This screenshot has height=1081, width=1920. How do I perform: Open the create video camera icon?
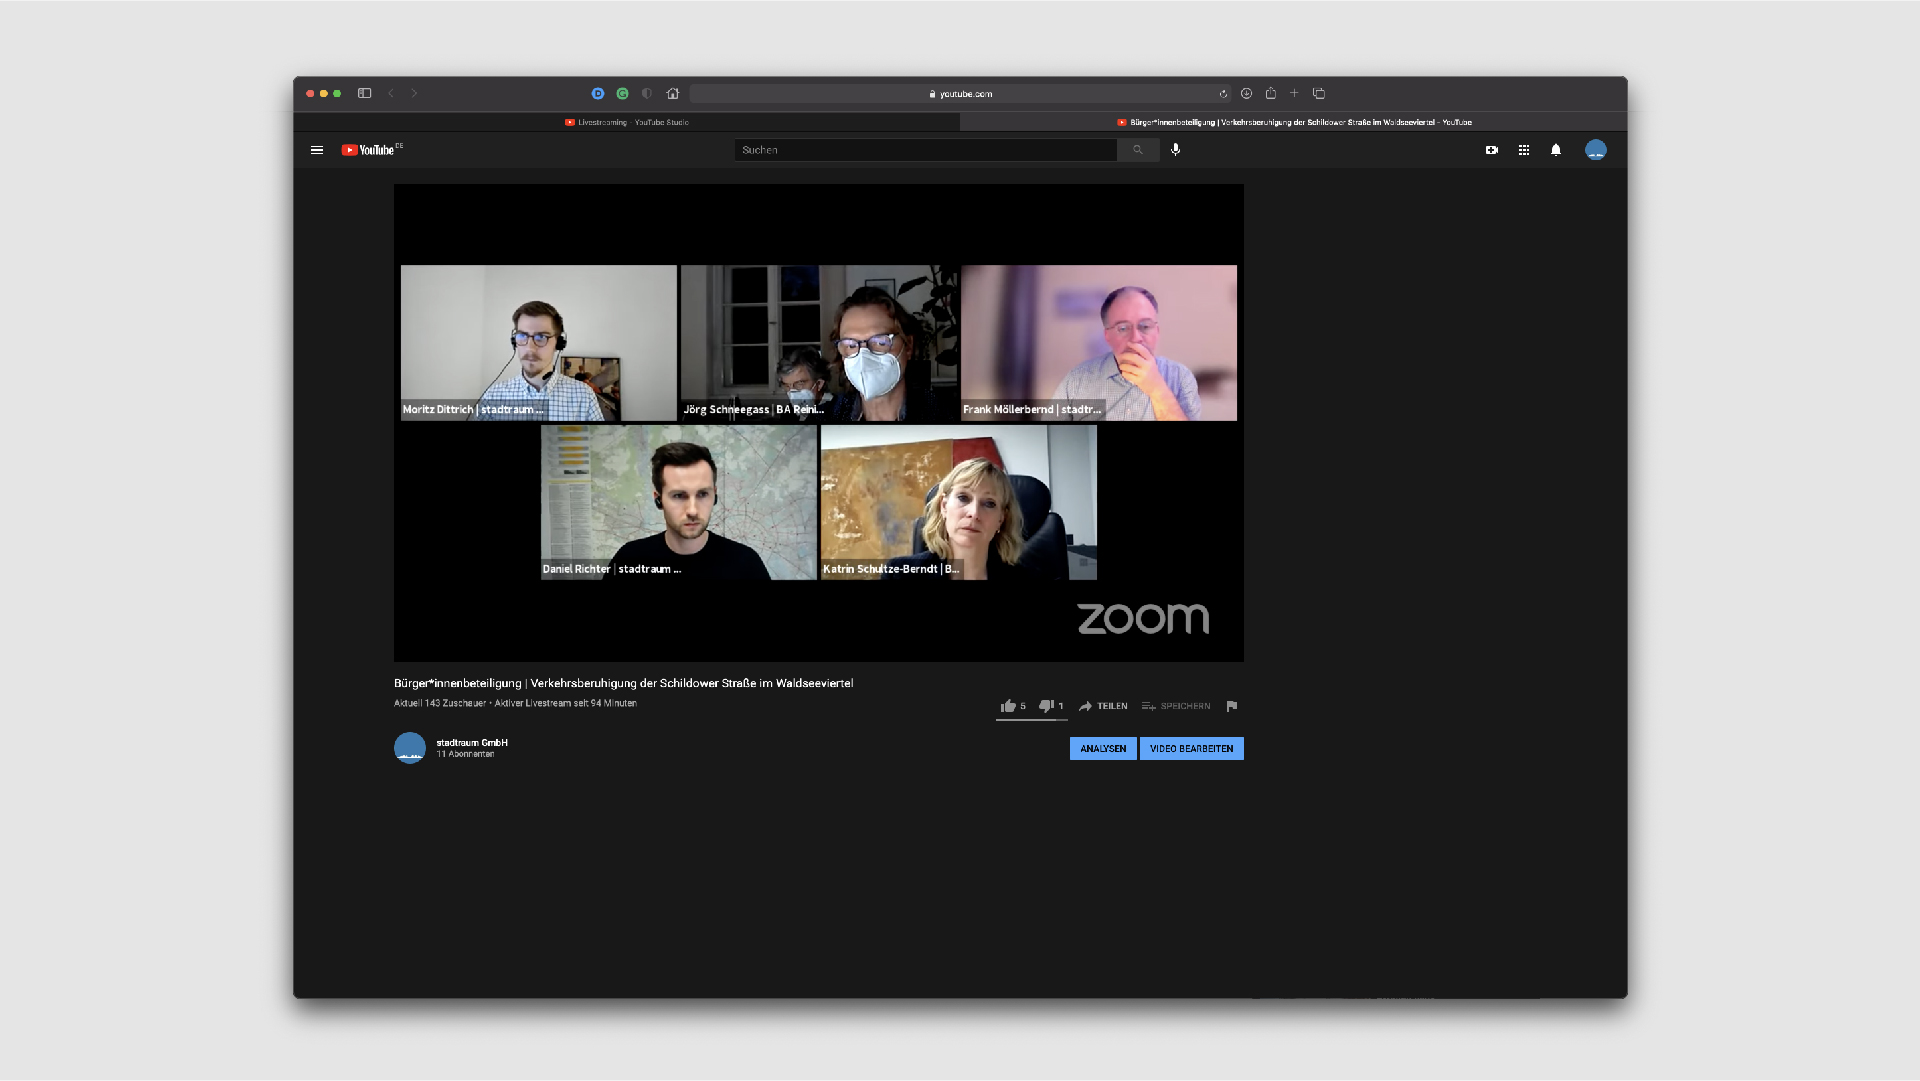tap(1492, 150)
